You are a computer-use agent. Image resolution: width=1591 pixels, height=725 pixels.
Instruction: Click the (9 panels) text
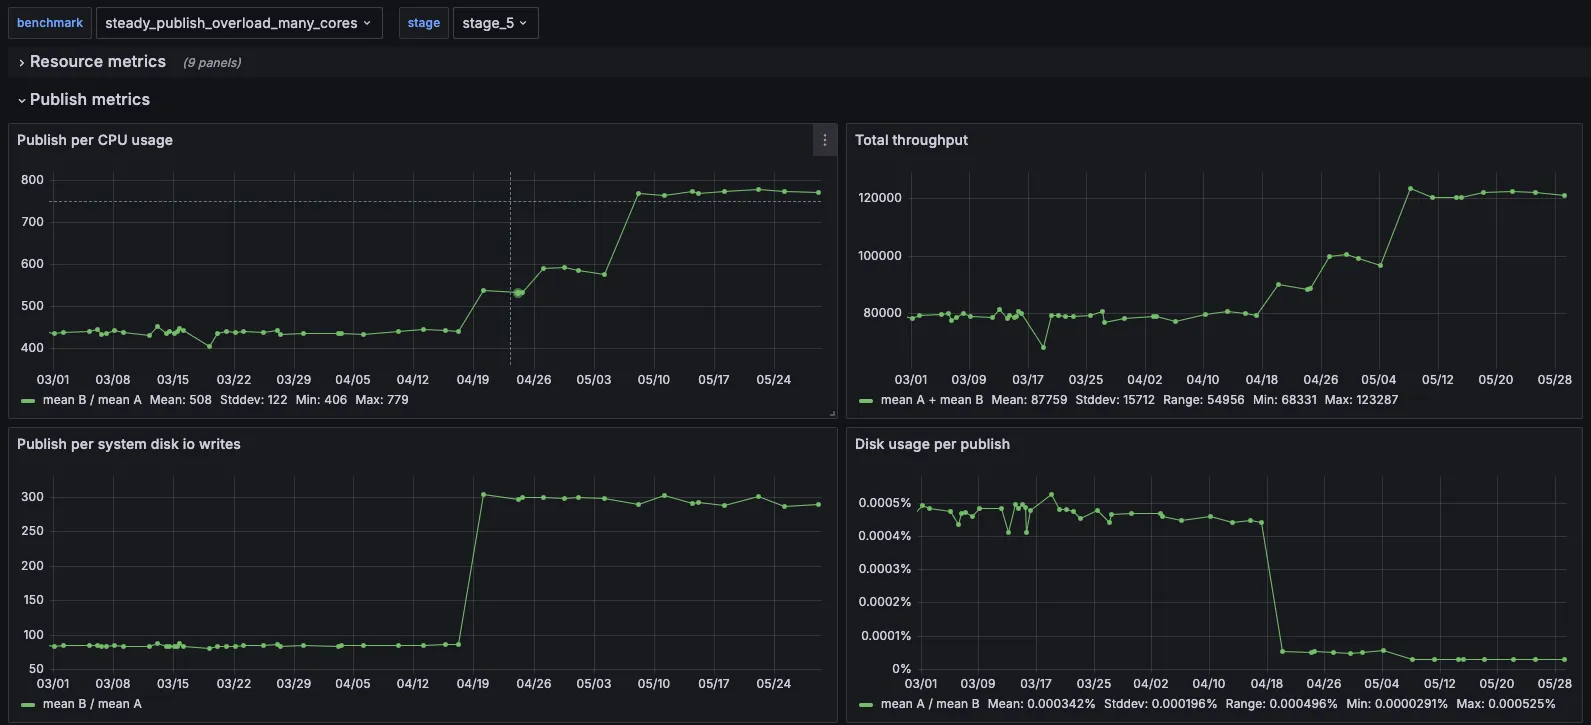click(x=212, y=62)
